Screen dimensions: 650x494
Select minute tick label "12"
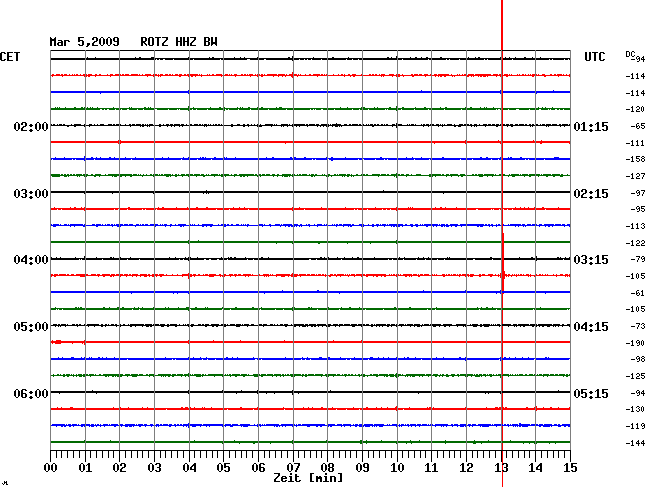click(x=466, y=468)
